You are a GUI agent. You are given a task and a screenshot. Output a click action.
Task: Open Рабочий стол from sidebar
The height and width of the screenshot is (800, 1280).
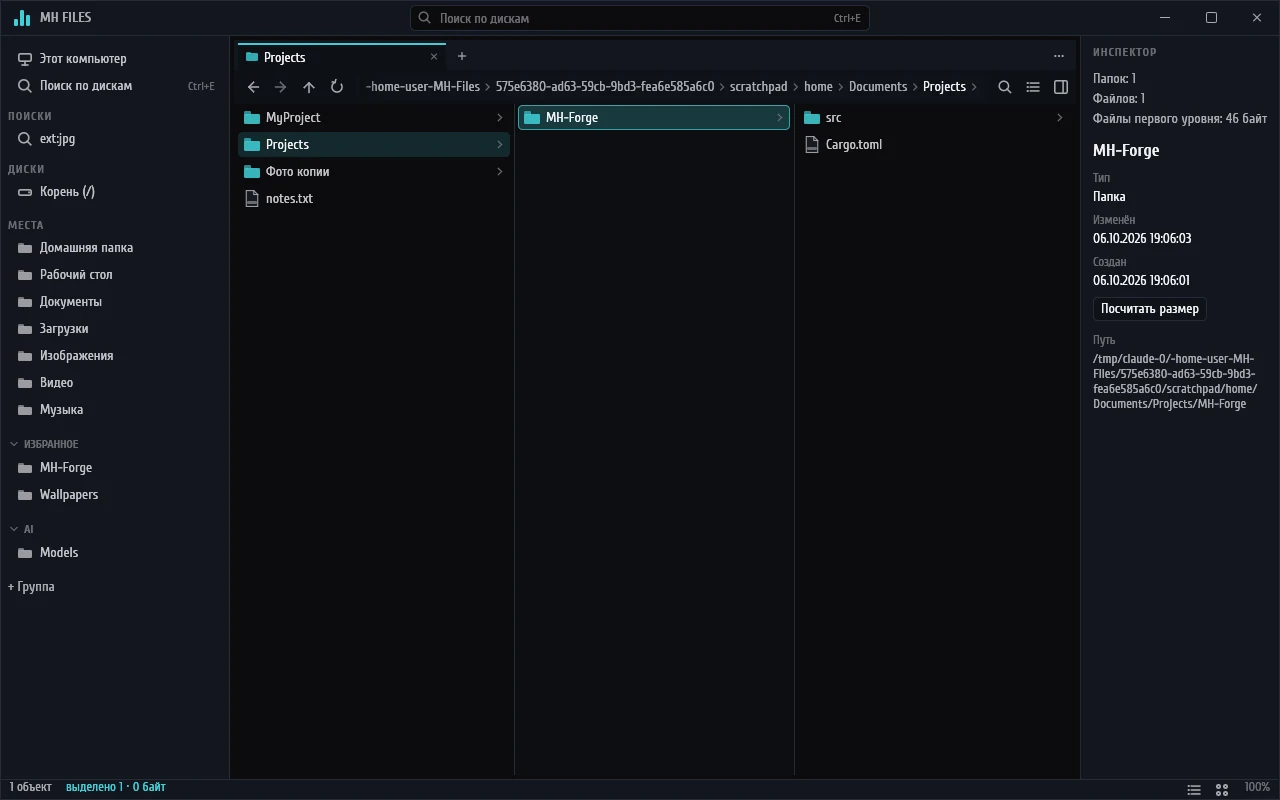tap(115, 275)
